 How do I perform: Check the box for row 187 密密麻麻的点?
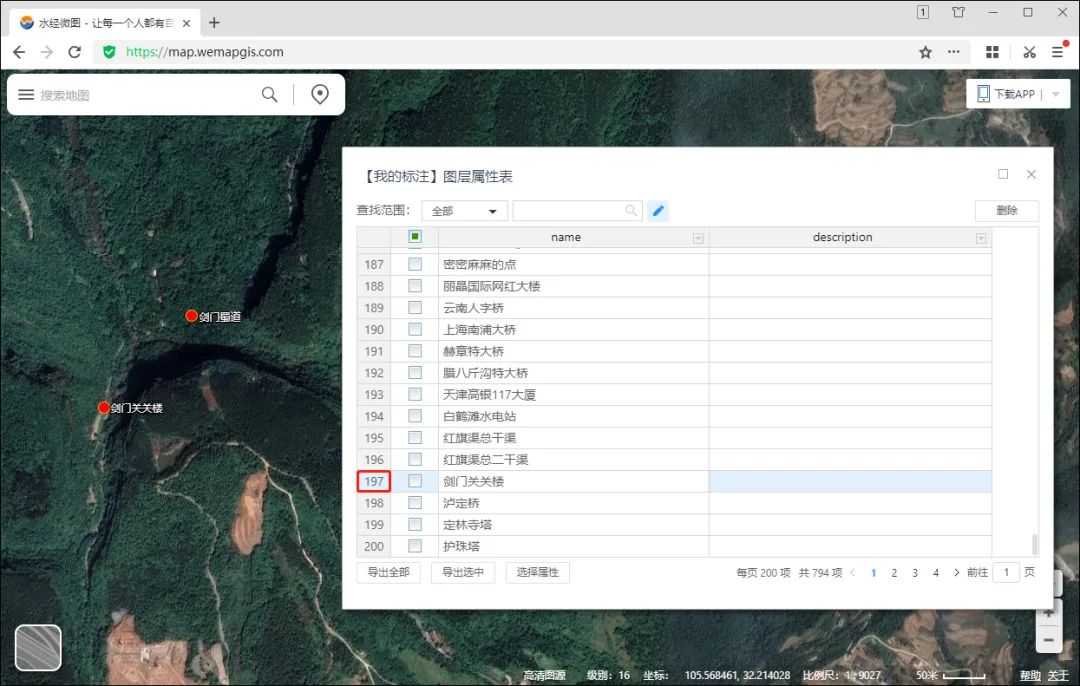(x=415, y=264)
